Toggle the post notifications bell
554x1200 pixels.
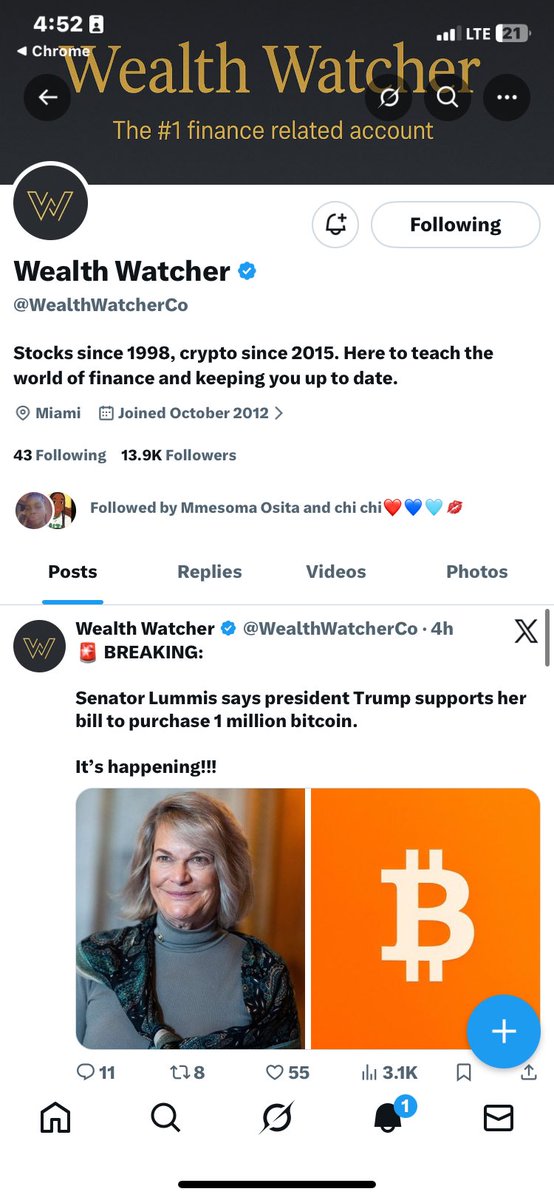click(x=336, y=225)
